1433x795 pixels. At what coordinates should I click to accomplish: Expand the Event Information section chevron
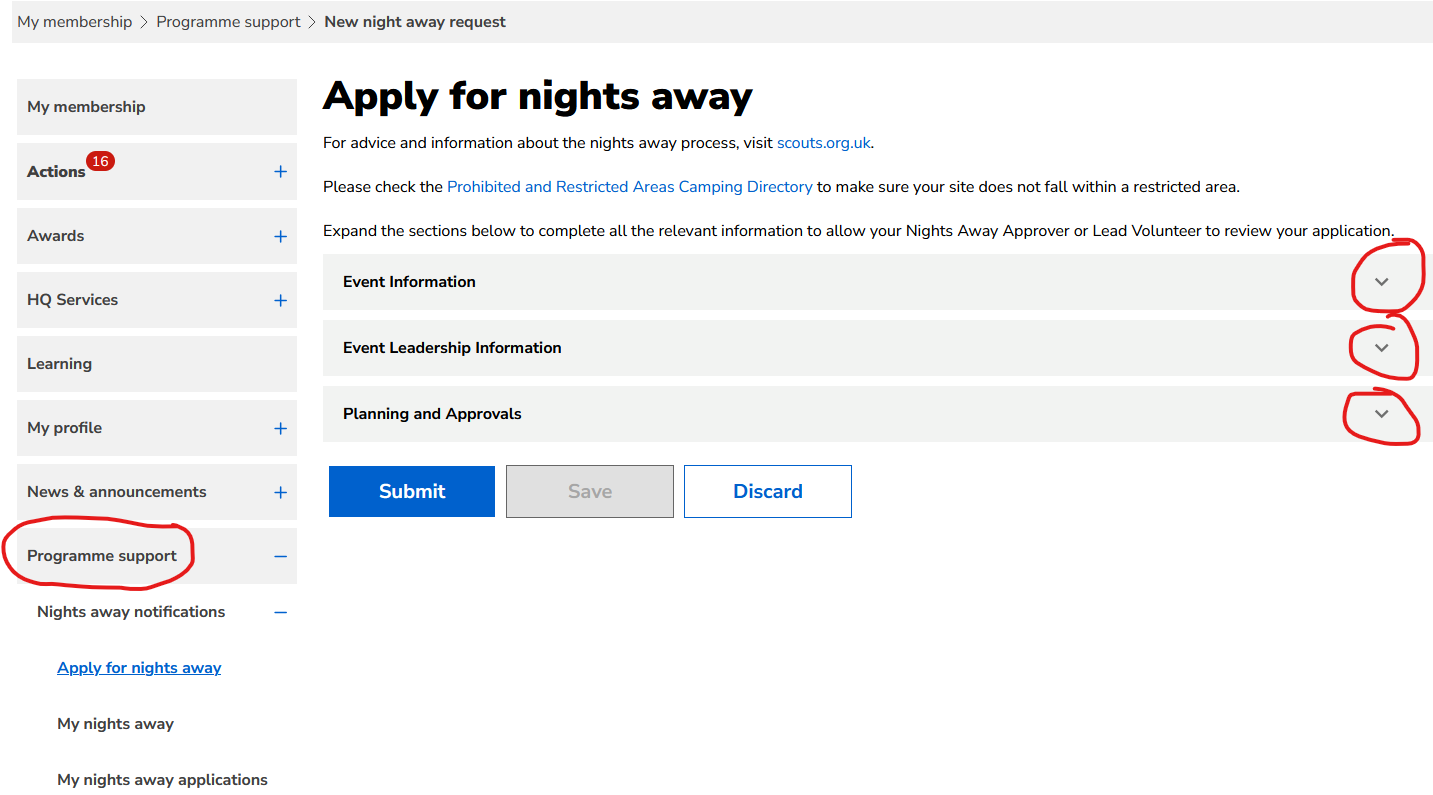click(x=1382, y=282)
